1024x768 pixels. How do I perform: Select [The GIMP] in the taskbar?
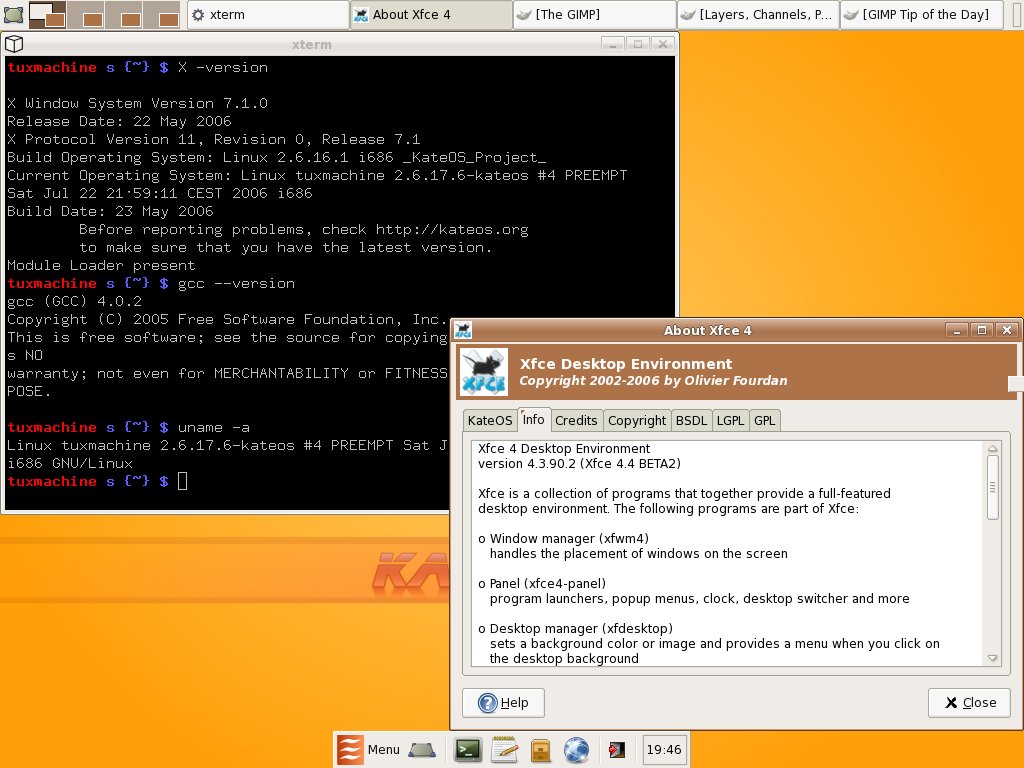(594, 14)
